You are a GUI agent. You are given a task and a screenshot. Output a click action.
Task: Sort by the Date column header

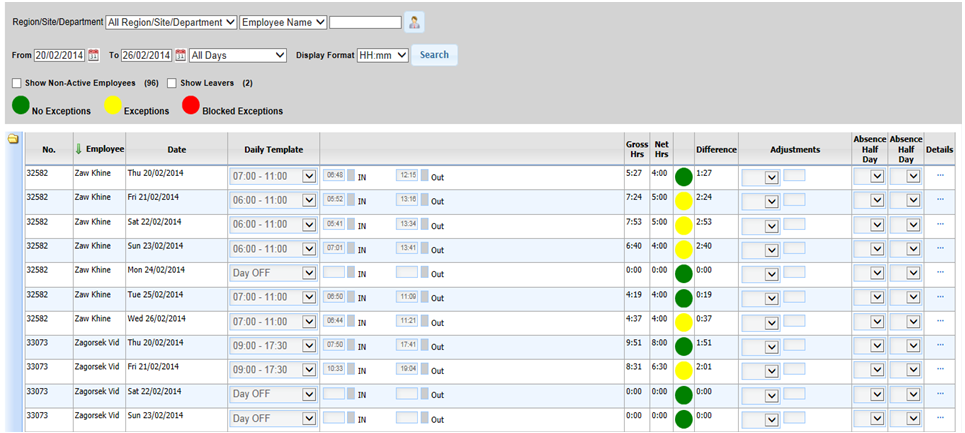tap(177, 149)
